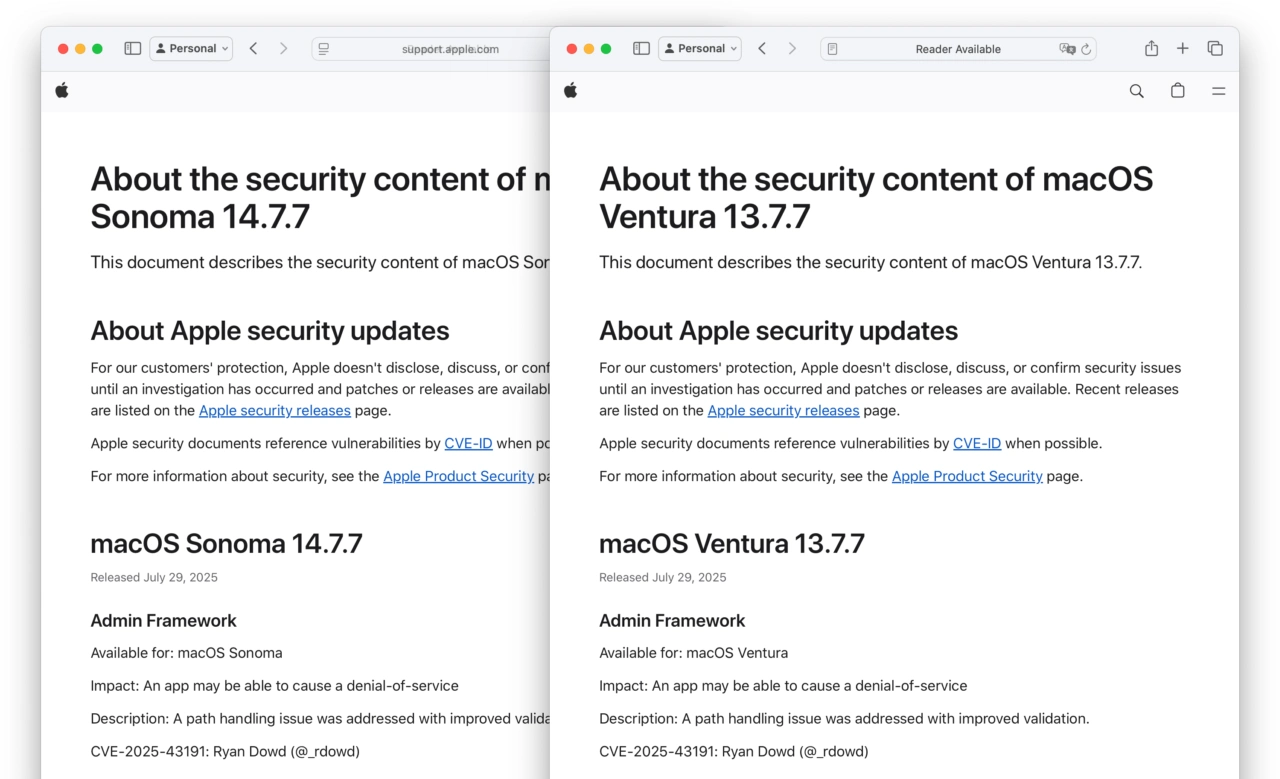The width and height of the screenshot is (1280, 779).
Task: Go back in the Sonoma window
Action: pos(253,48)
